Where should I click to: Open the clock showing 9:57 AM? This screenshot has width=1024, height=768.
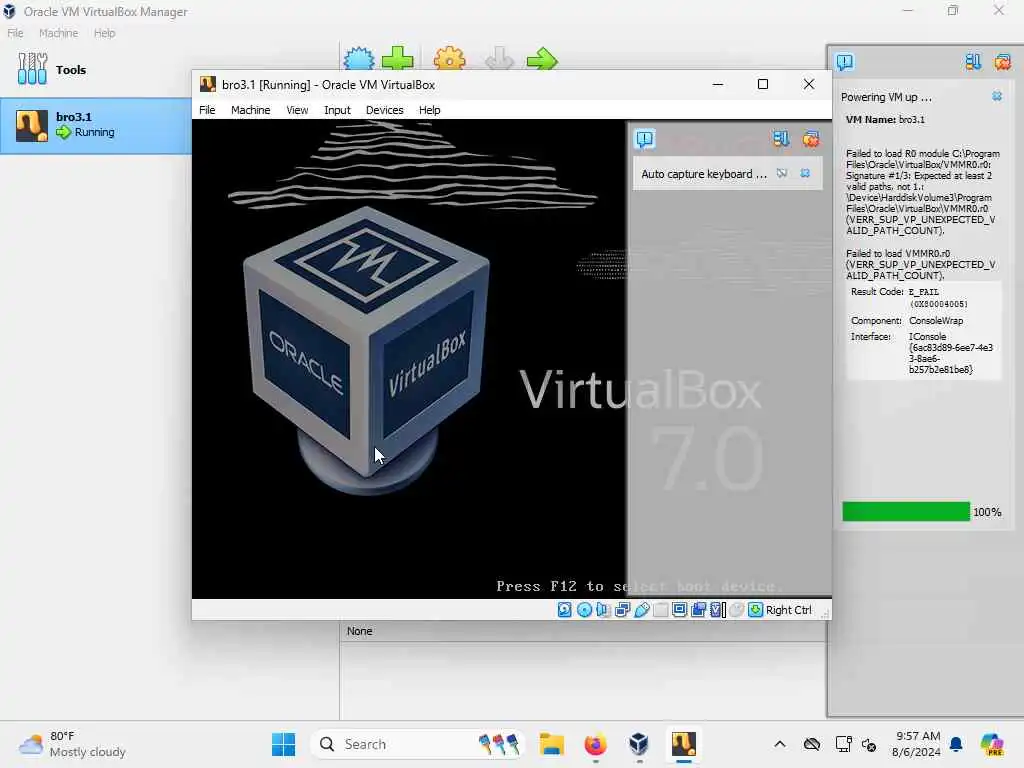(x=916, y=744)
